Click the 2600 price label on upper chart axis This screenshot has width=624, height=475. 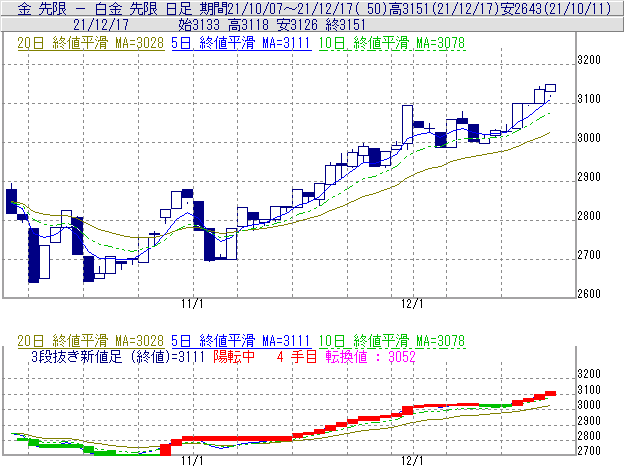tap(589, 294)
